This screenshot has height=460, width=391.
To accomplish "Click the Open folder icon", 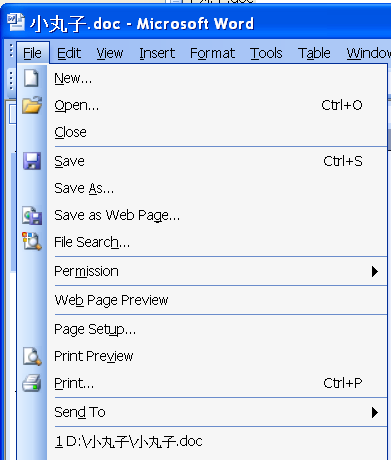I will (x=32, y=105).
